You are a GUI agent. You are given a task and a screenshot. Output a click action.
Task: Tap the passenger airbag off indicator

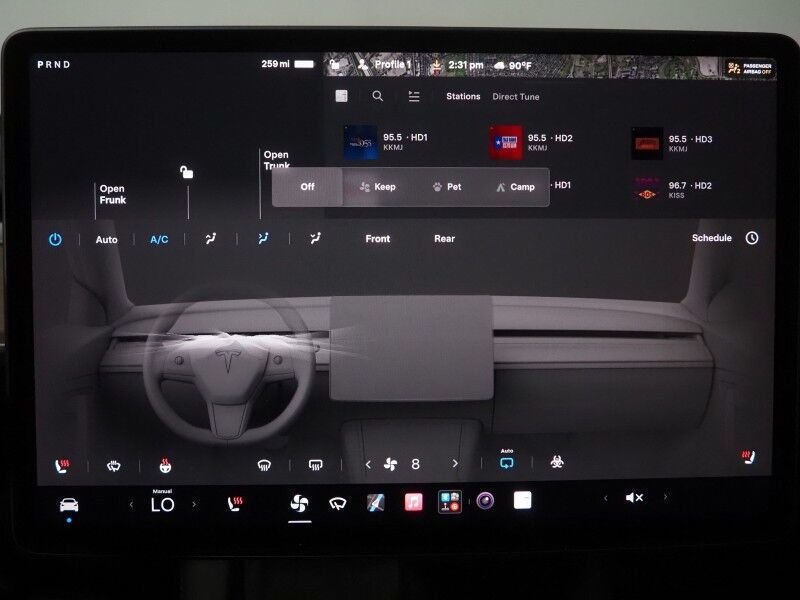coord(749,68)
